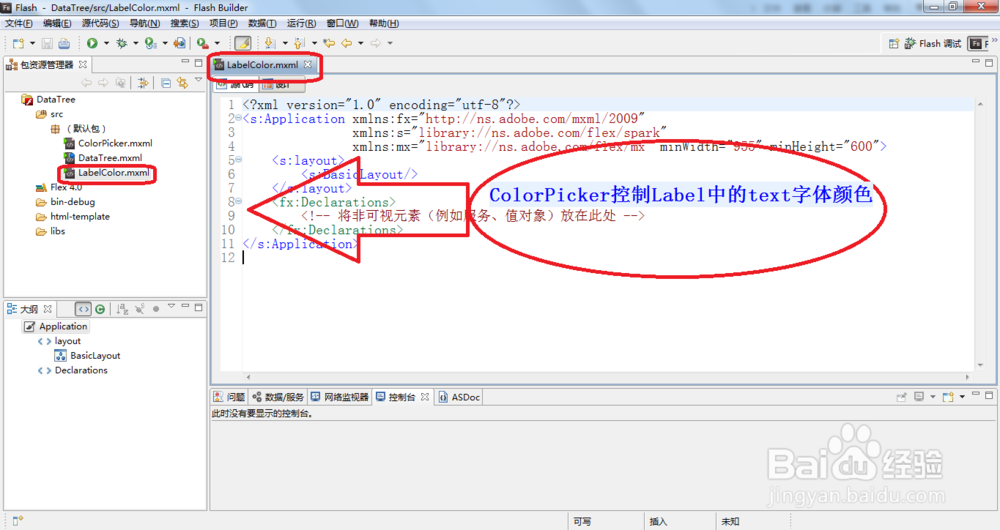Click the Last edit location icon
Screen dimensions: 1000x530
click(x=329, y=43)
